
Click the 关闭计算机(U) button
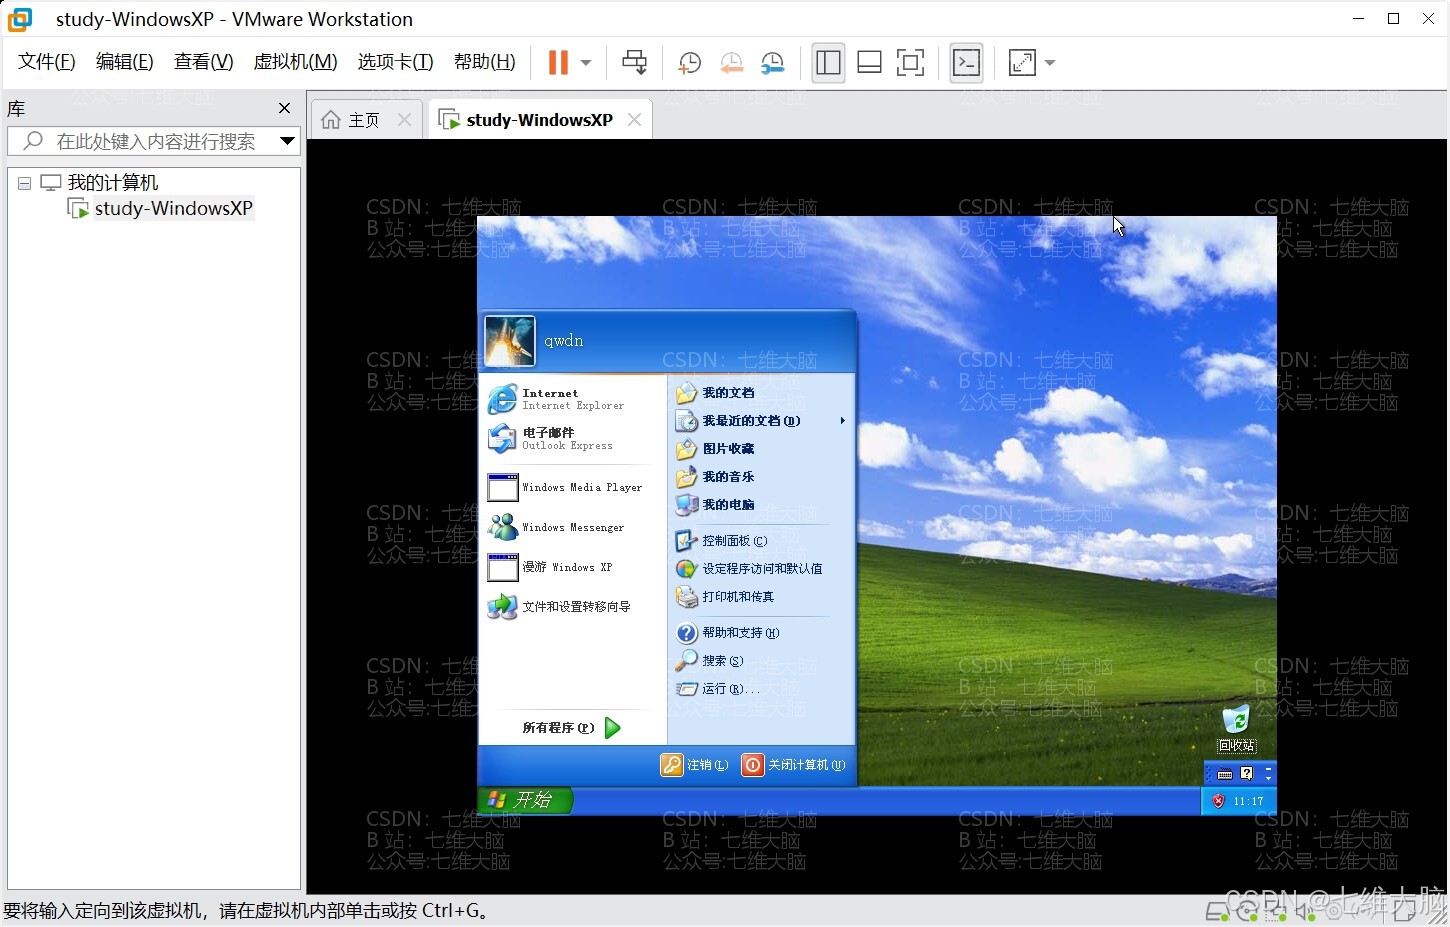[794, 765]
